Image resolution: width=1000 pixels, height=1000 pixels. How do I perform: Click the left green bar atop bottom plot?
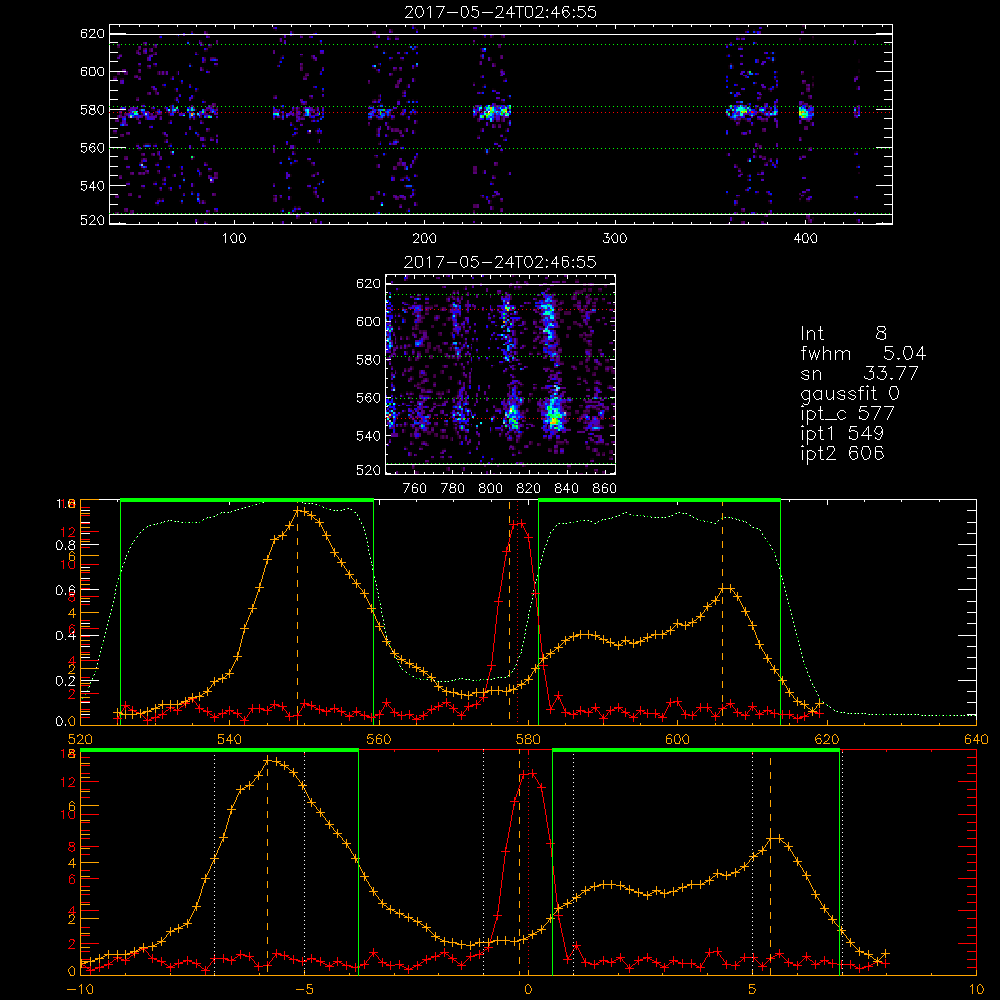tap(219, 751)
